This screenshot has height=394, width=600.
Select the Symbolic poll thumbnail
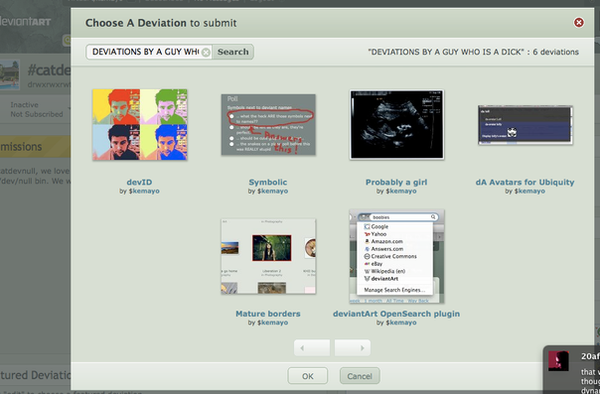pos(268,125)
